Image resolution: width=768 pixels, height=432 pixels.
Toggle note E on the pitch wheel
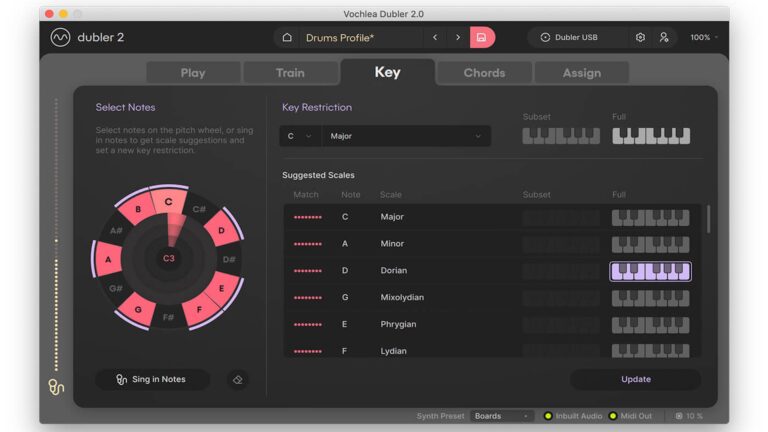(221, 288)
